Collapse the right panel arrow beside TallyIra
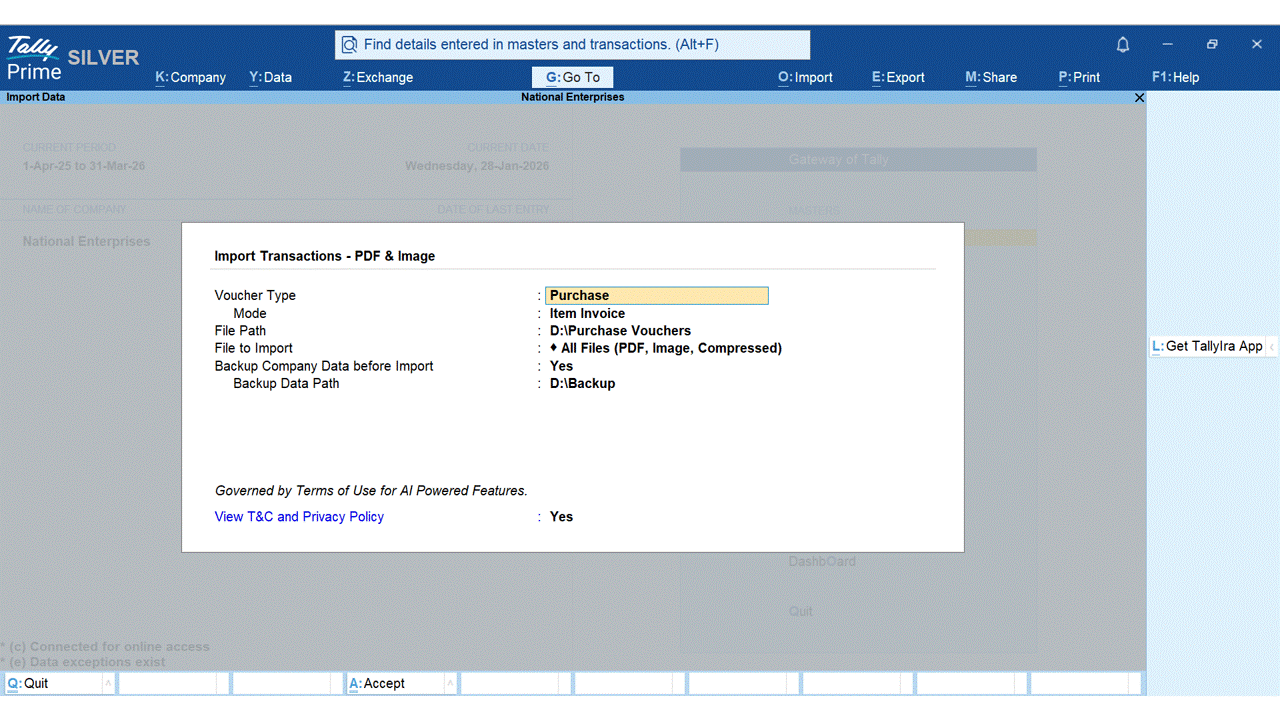Viewport: 1280px width, 720px height. click(x=1273, y=346)
